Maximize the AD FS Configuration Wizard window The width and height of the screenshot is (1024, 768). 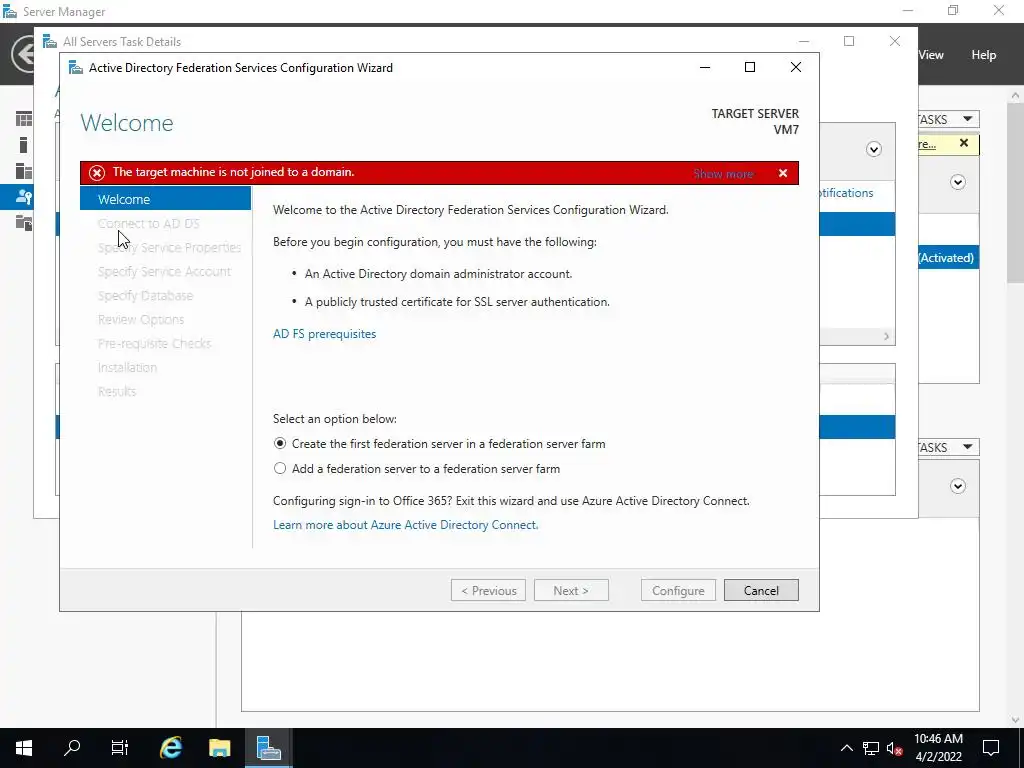click(x=750, y=67)
